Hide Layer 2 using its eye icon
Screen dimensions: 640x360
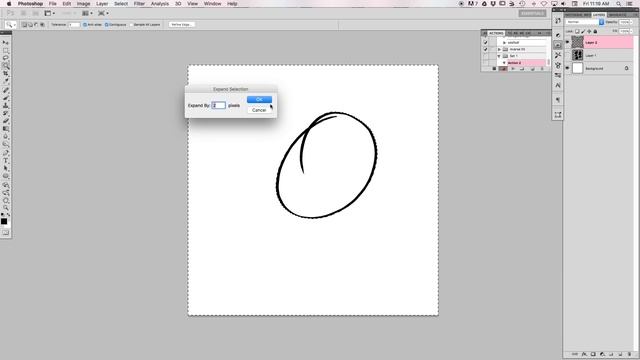tap(567, 42)
